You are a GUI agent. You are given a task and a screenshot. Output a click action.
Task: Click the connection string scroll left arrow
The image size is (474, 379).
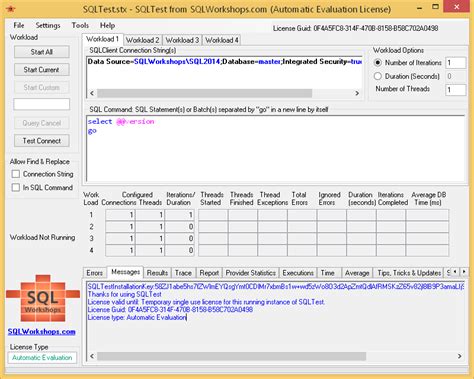[x=92, y=93]
